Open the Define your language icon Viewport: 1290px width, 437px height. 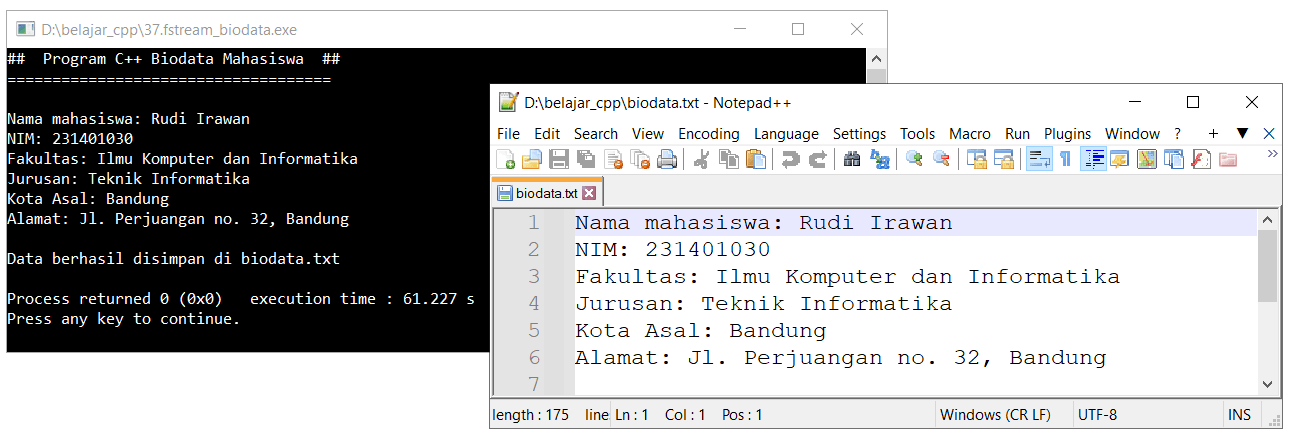click(1119, 159)
